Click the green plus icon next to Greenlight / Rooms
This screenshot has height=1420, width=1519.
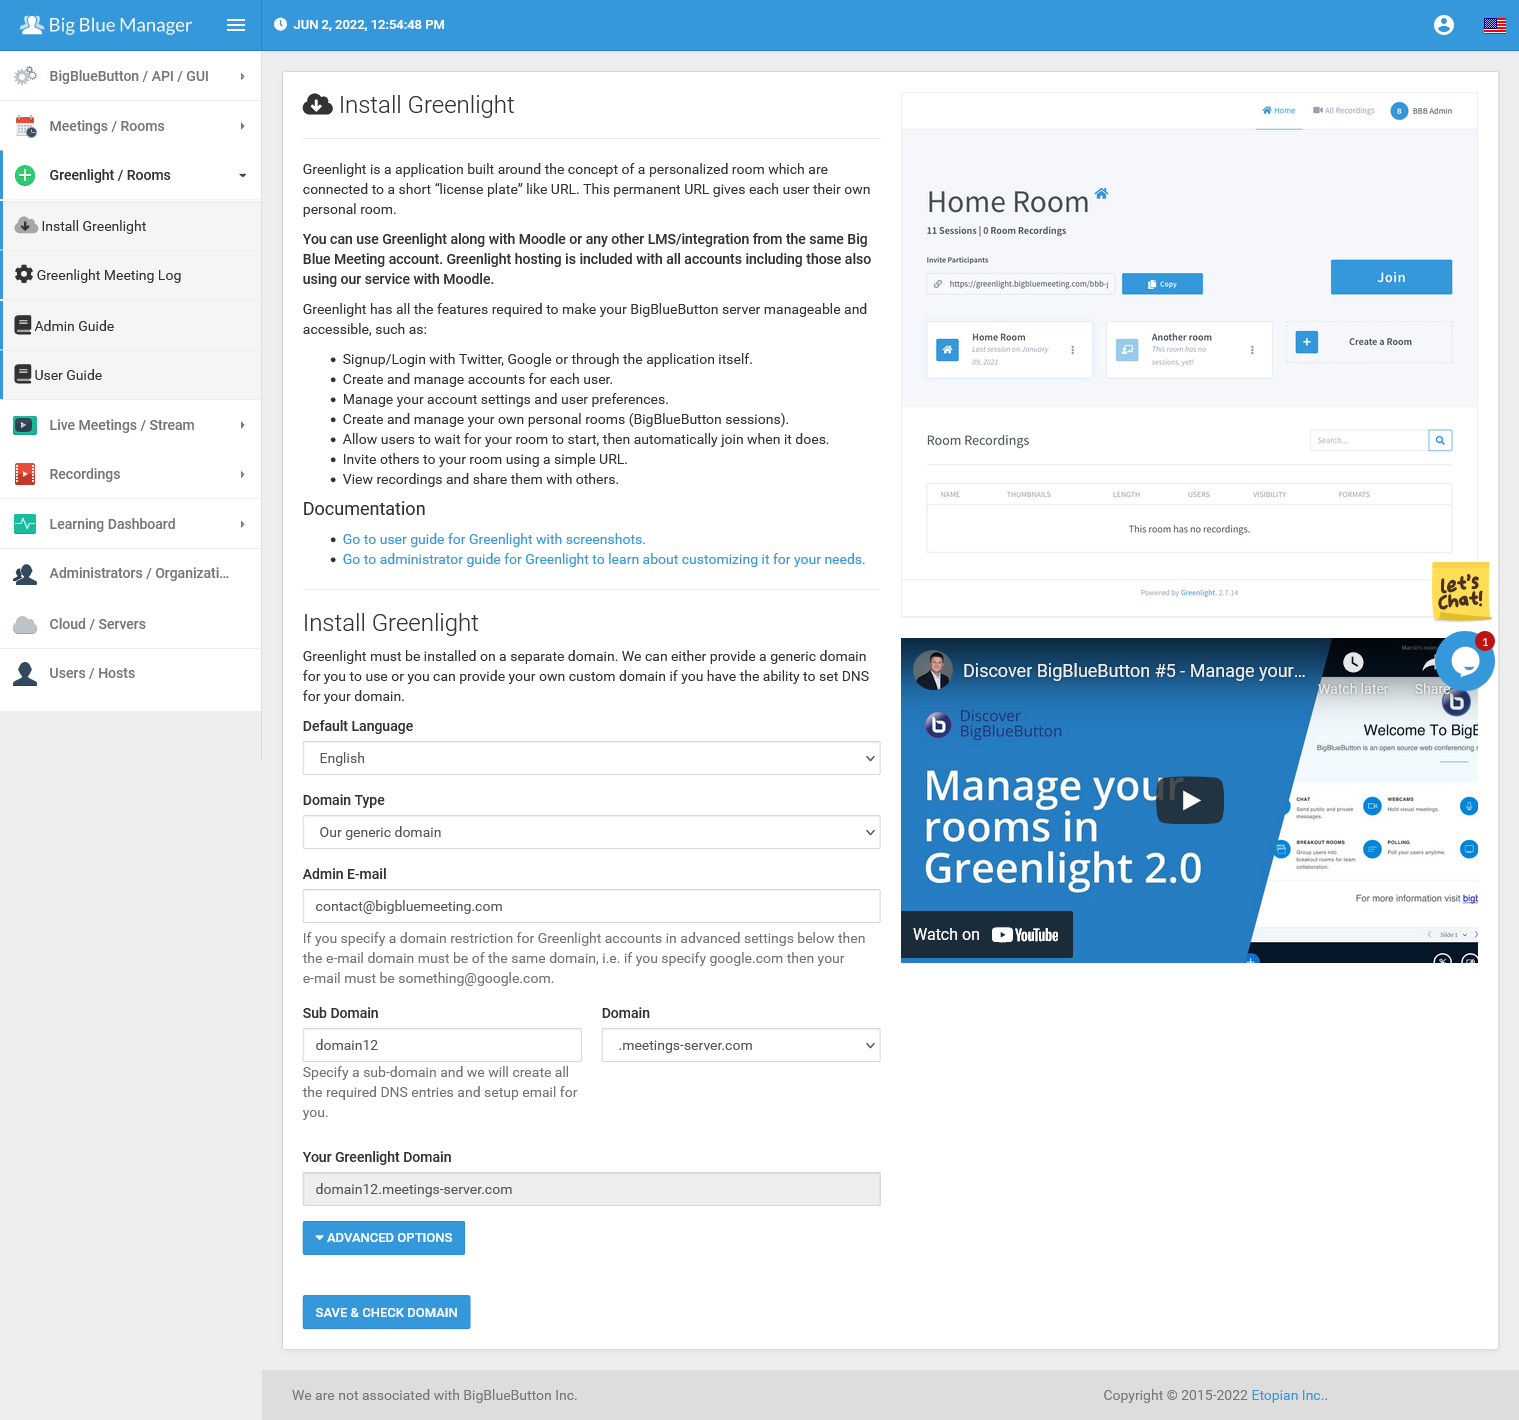coord(25,175)
